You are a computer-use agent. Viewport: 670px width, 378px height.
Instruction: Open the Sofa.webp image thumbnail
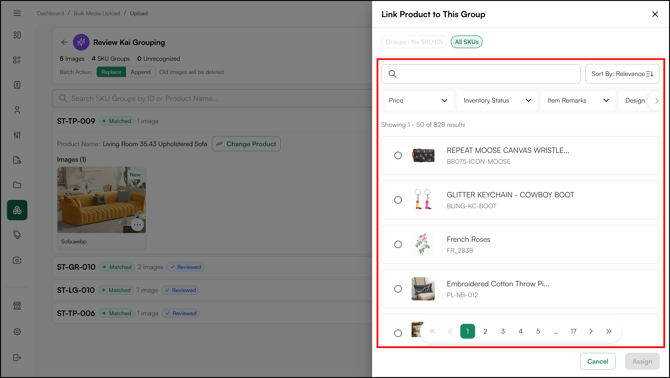click(102, 200)
